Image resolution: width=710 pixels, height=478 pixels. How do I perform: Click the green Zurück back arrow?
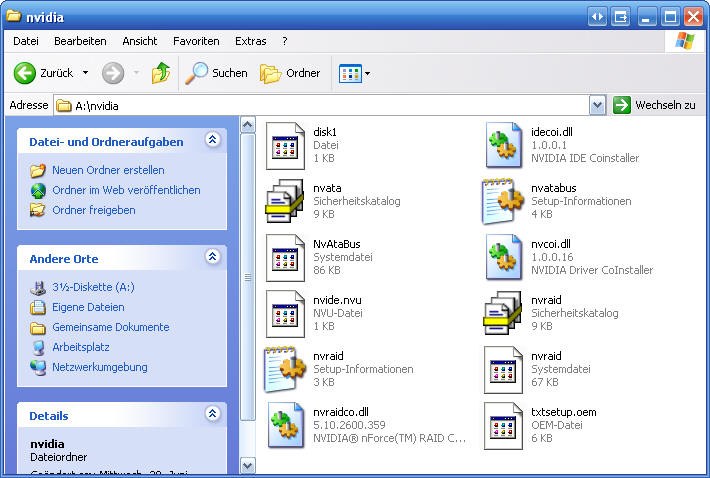24,73
